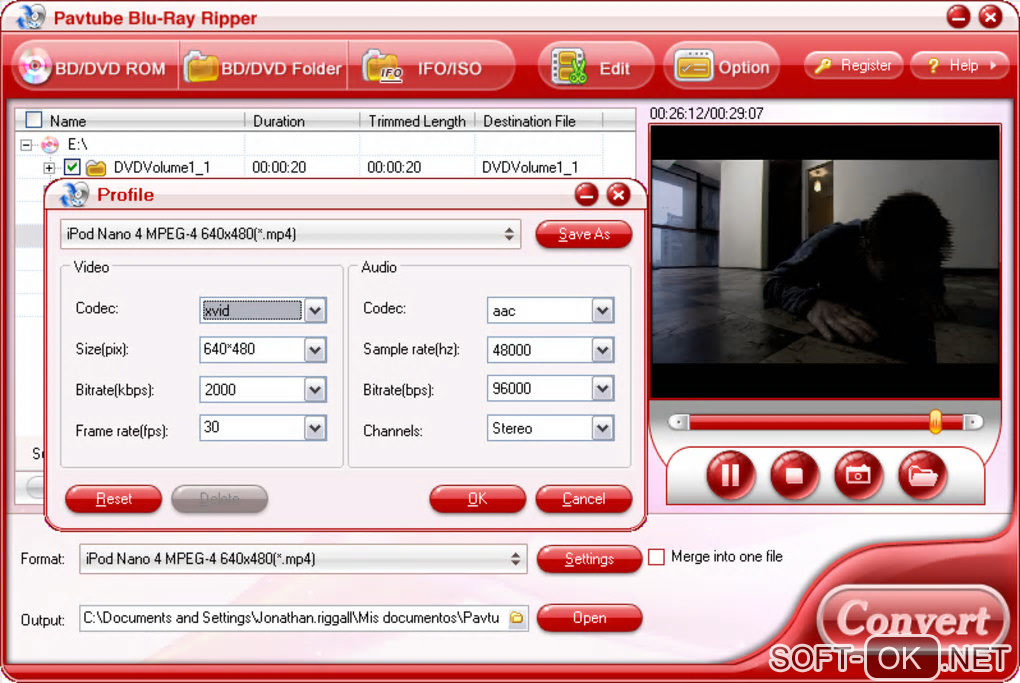Viewport: 1020px width, 683px height.
Task: Open the Profile preset dropdown
Action: click(x=290, y=234)
